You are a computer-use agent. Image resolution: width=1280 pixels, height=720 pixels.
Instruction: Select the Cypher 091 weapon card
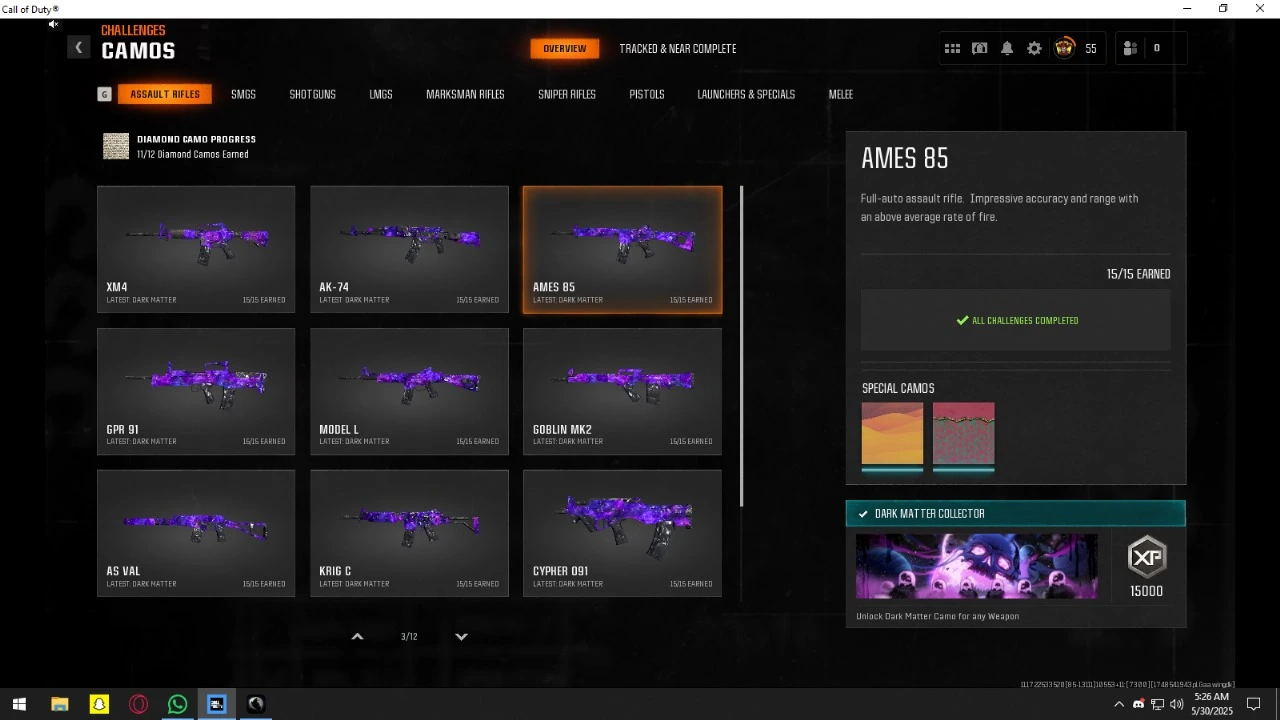pos(622,533)
